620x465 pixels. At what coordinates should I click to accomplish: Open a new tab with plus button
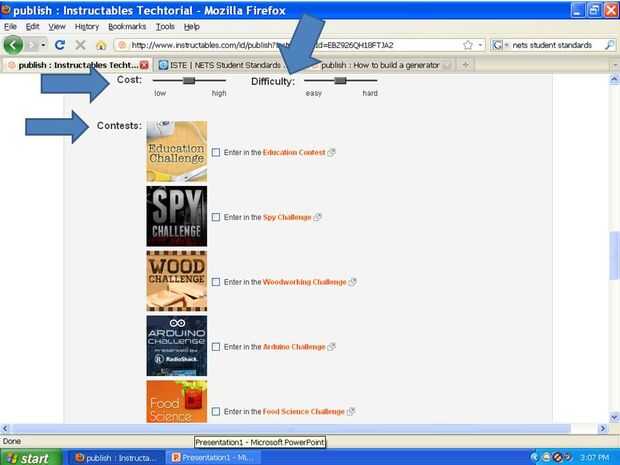465,65
